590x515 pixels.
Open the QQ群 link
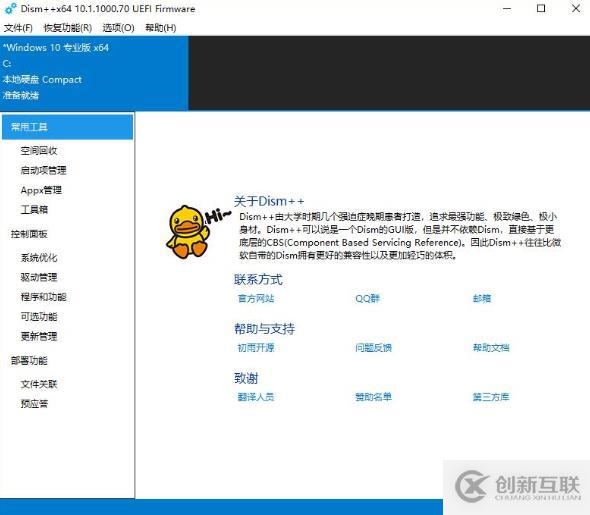(368, 298)
